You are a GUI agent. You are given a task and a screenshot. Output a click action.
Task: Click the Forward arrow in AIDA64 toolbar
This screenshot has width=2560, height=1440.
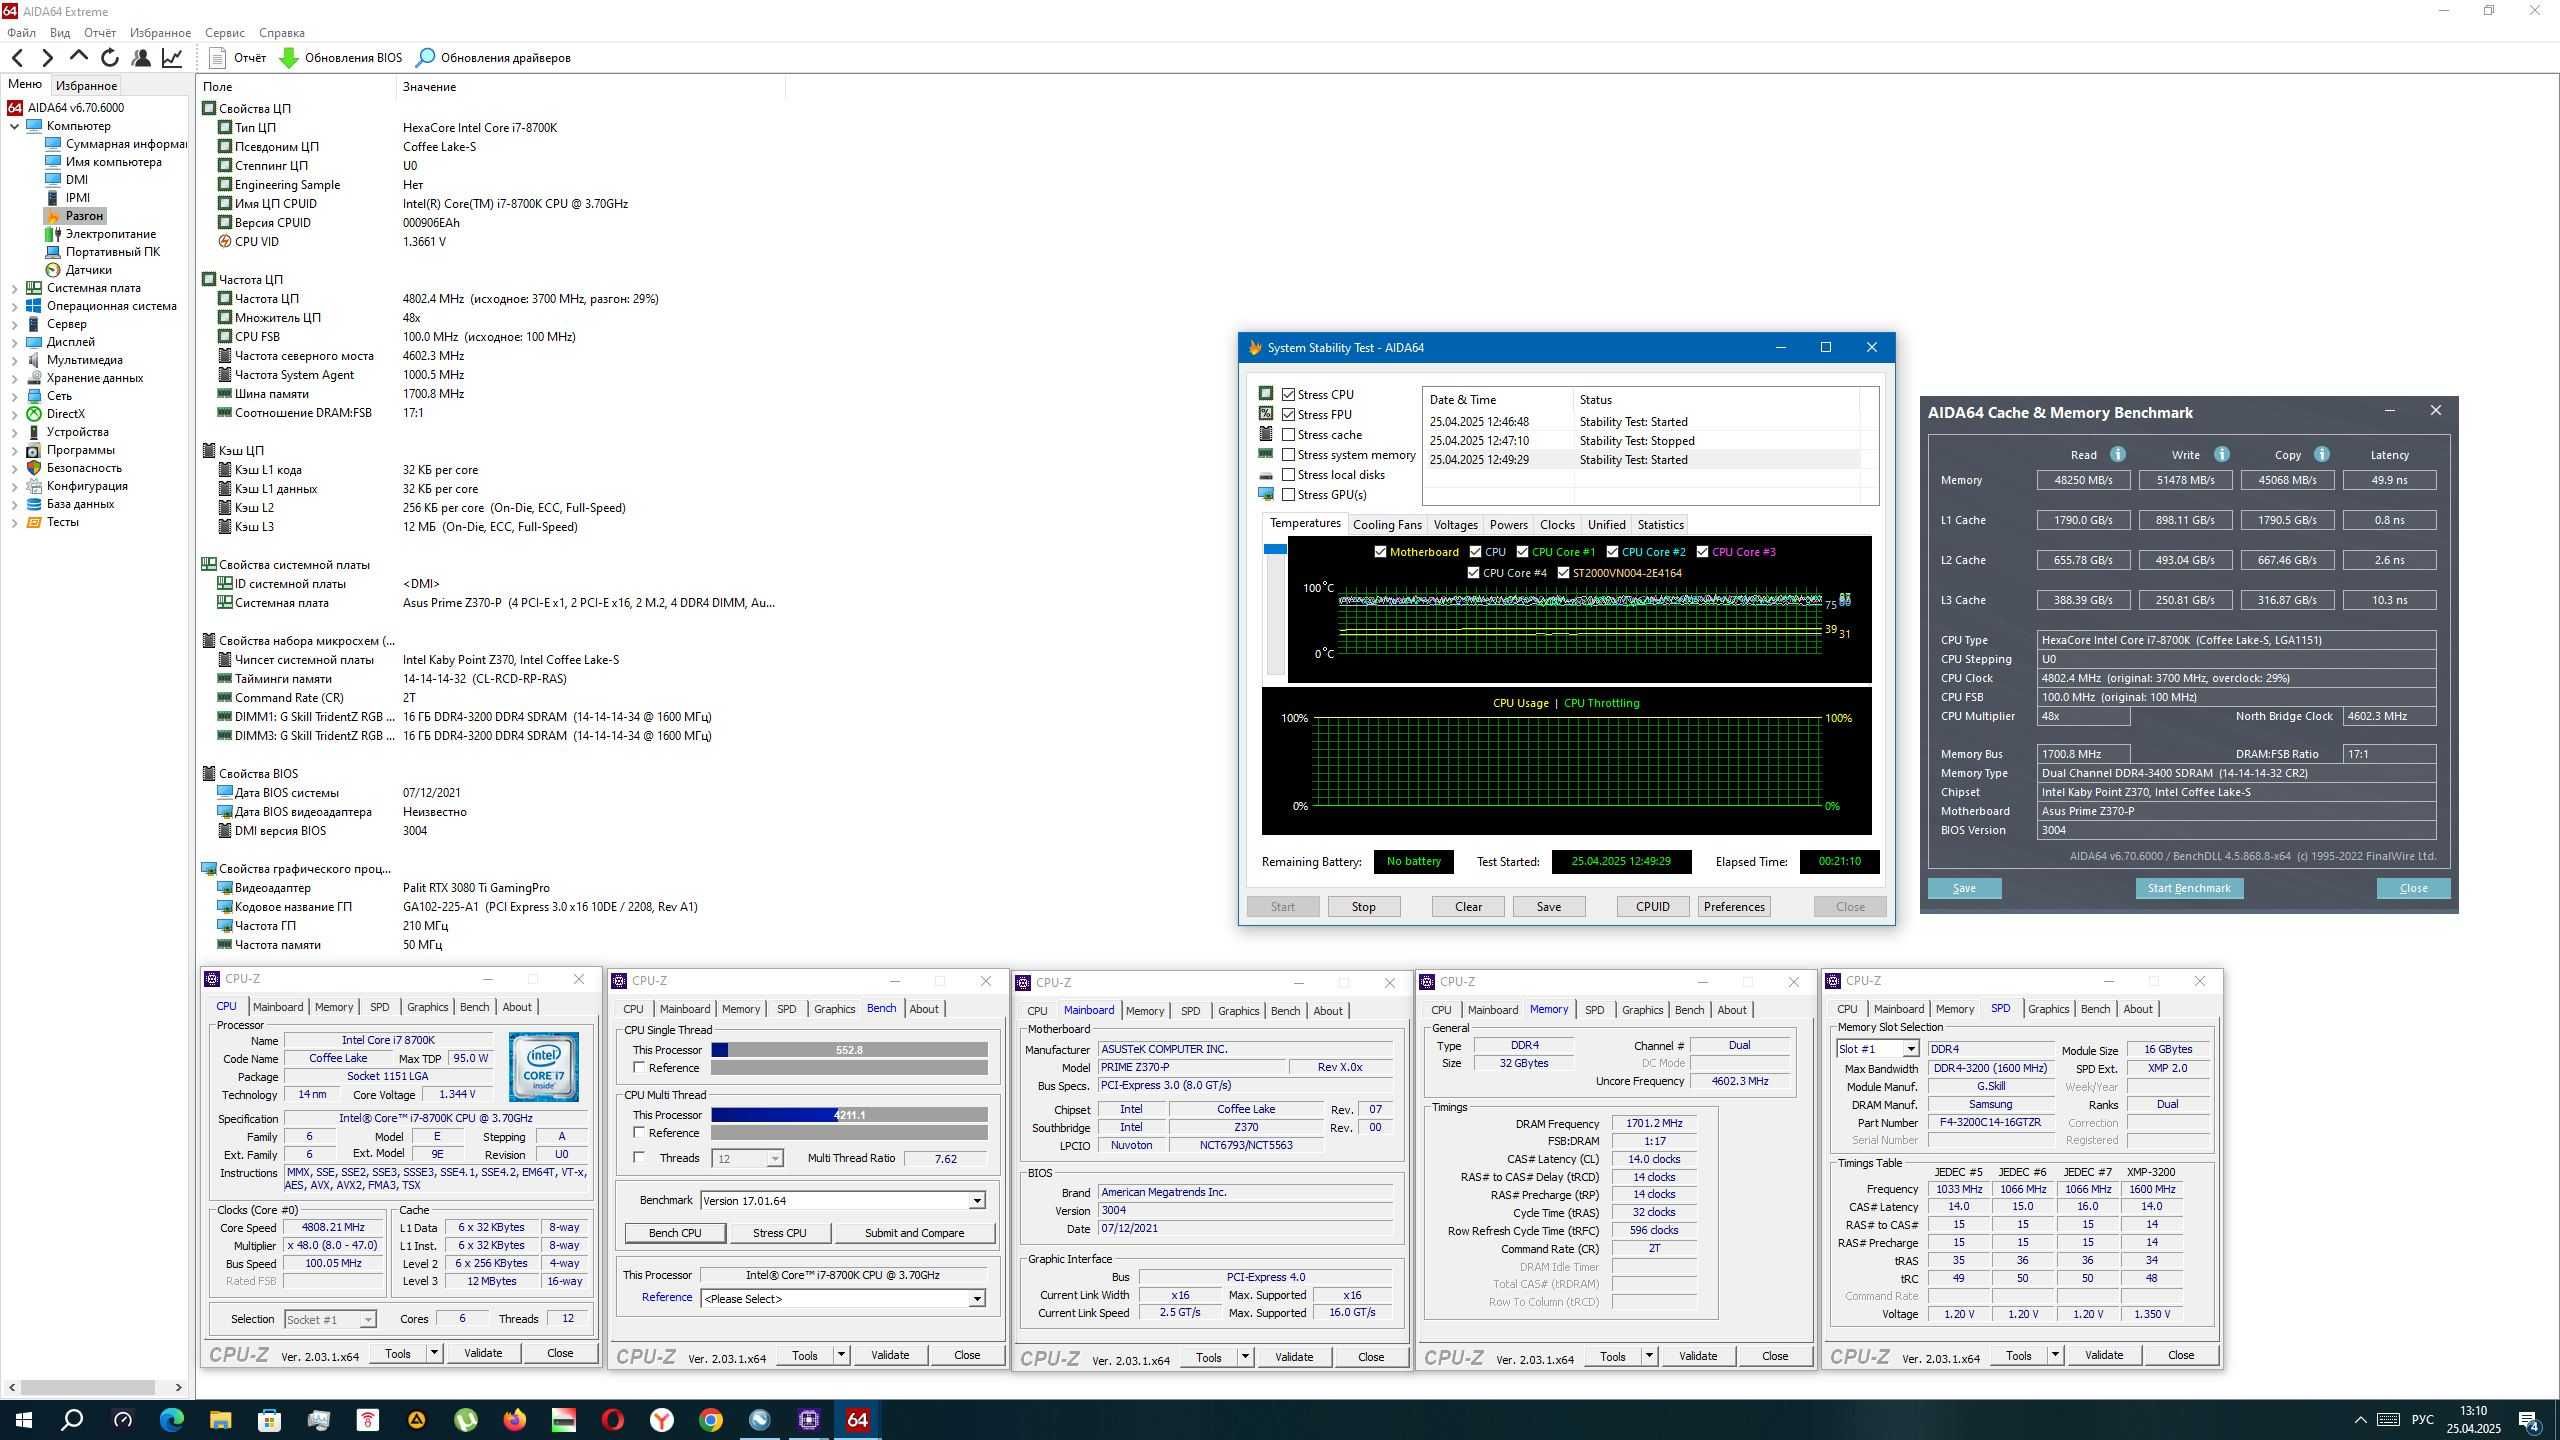47,58
